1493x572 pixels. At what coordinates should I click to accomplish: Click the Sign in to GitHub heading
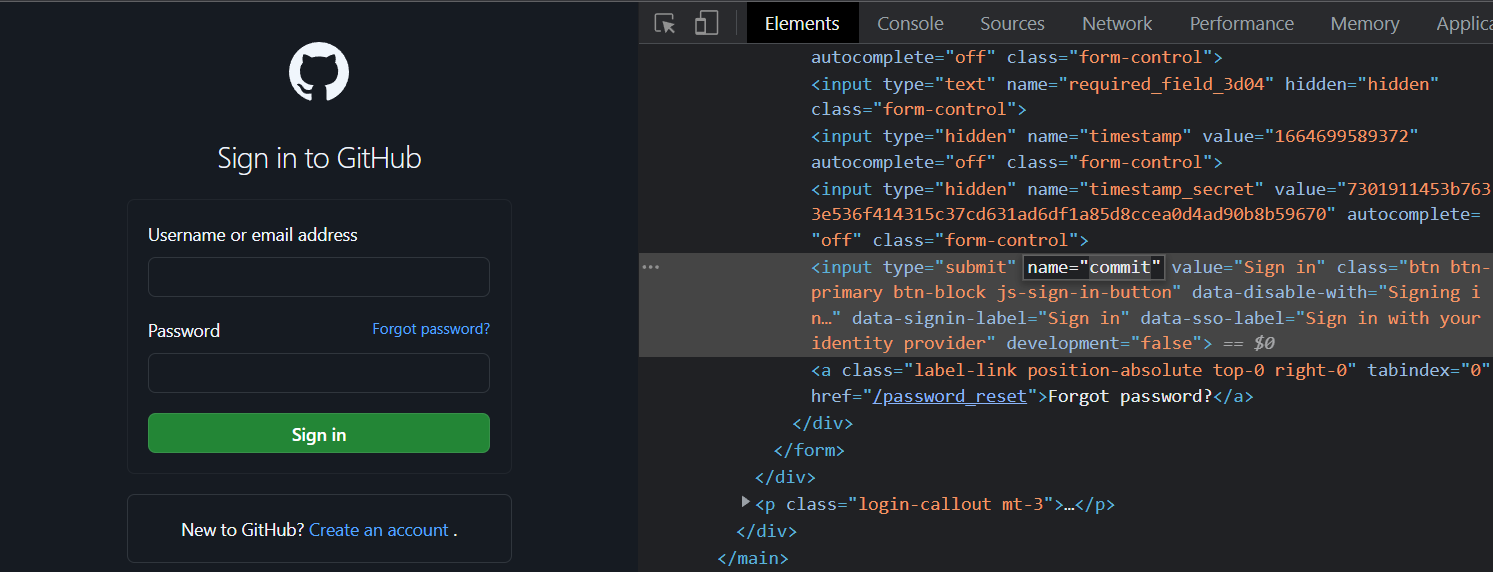319,158
